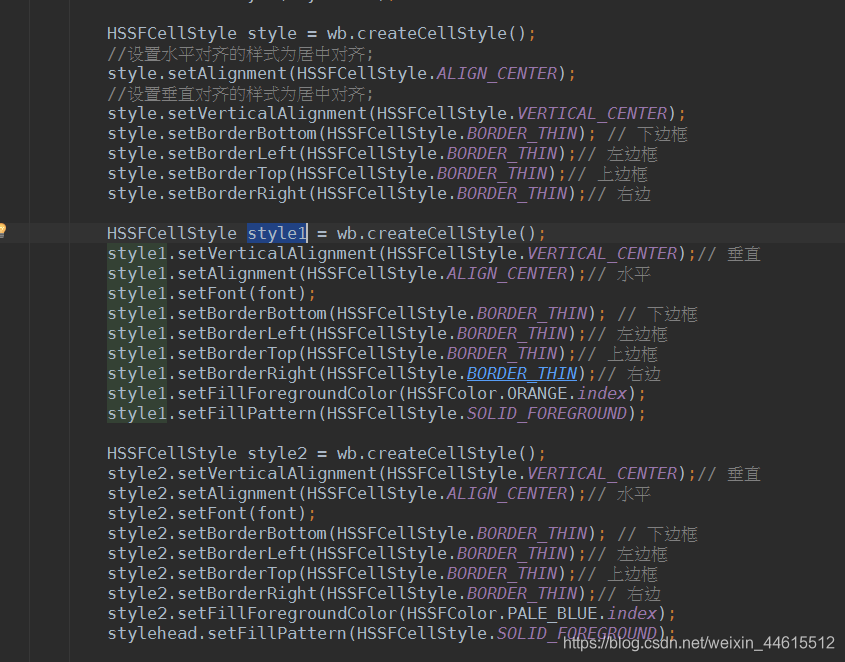This screenshot has height=662, width=845.
Task: Click the comment '//设置水平对齐的样式为居中对齐;'
Action: pyautogui.click(x=240, y=54)
